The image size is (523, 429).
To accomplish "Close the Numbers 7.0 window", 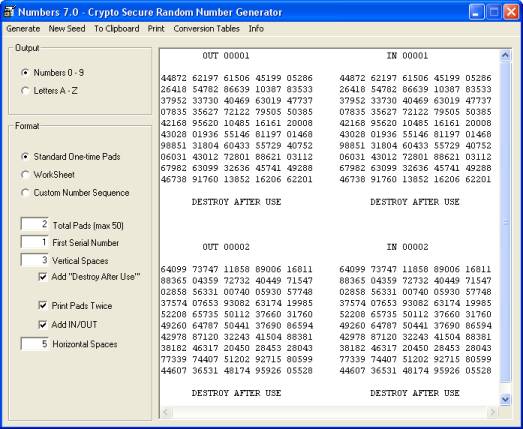I will pos(511,12).
